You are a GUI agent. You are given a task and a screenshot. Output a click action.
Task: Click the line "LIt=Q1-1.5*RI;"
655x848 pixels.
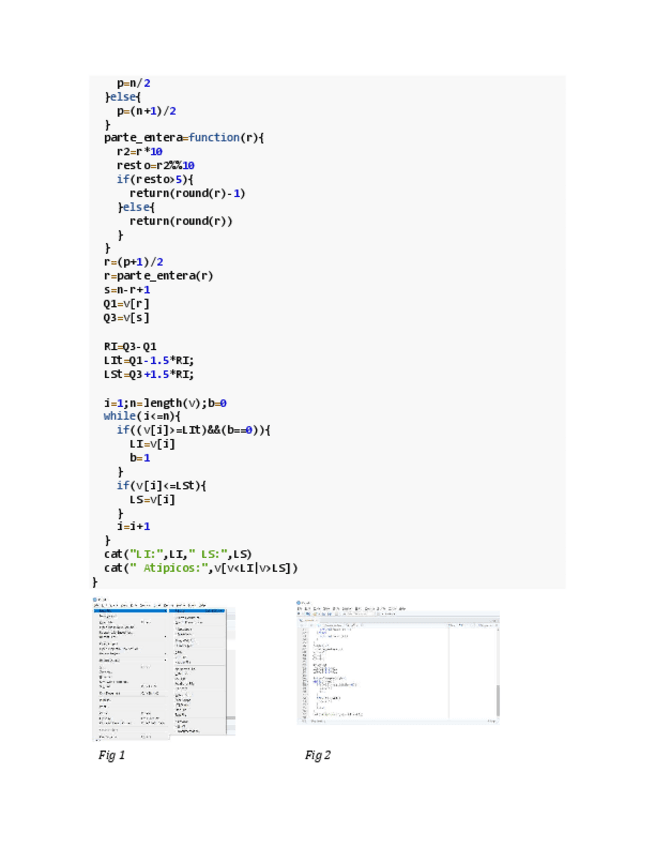pyautogui.click(x=148, y=360)
